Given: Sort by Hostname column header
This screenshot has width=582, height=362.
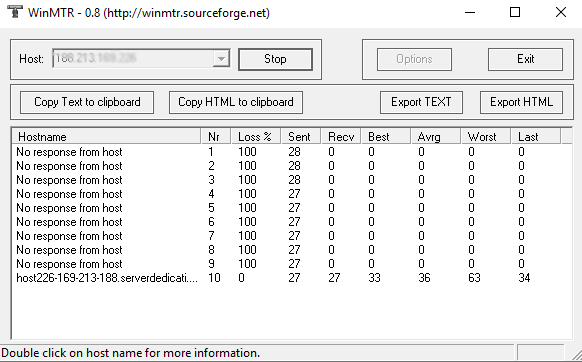Looking at the screenshot, I should [x=107, y=137].
